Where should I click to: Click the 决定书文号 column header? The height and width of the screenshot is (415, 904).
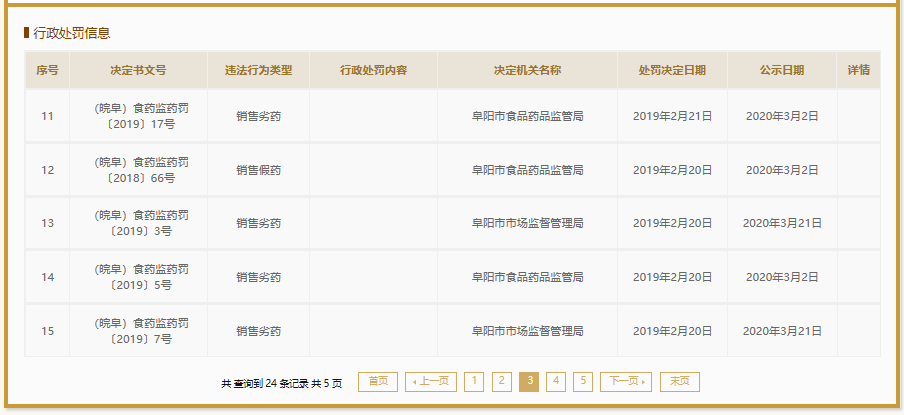[x=138, y=70]
